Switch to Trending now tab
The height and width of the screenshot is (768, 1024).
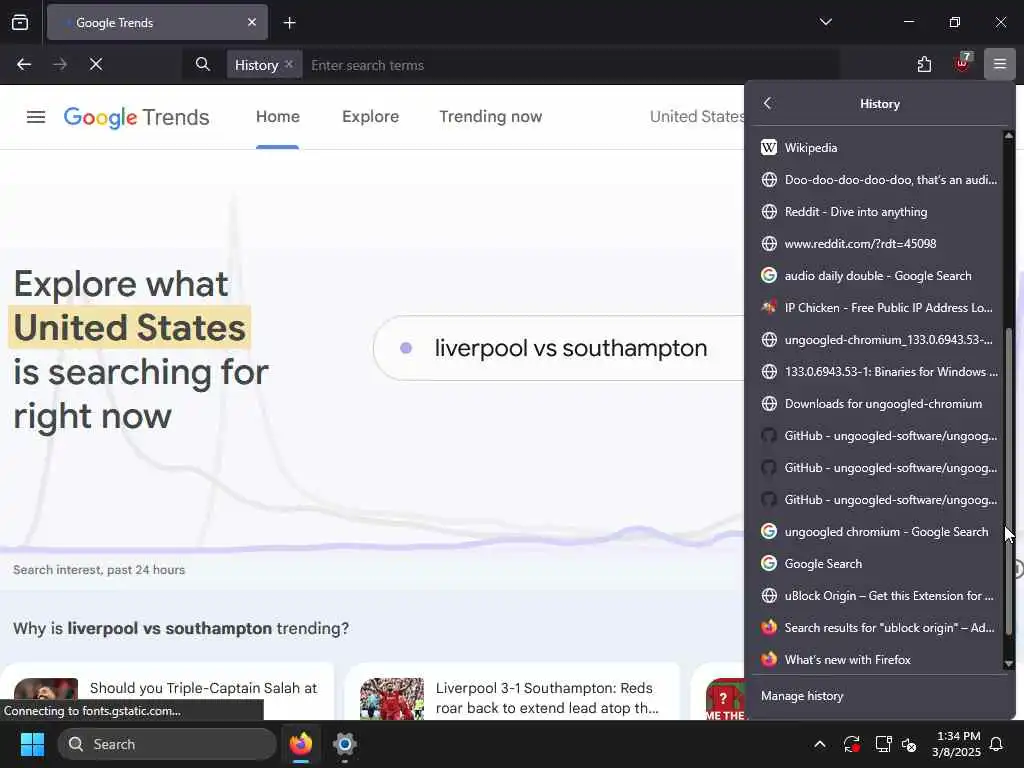coord(490,117)
